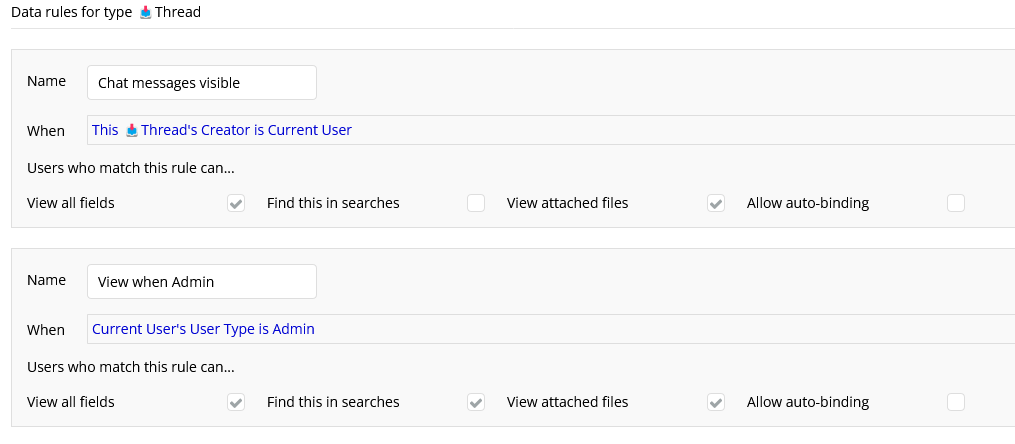Viewport: 1015px width, 444px height.
Task: Click the When label of View when Admin rule
Action: 46,329
